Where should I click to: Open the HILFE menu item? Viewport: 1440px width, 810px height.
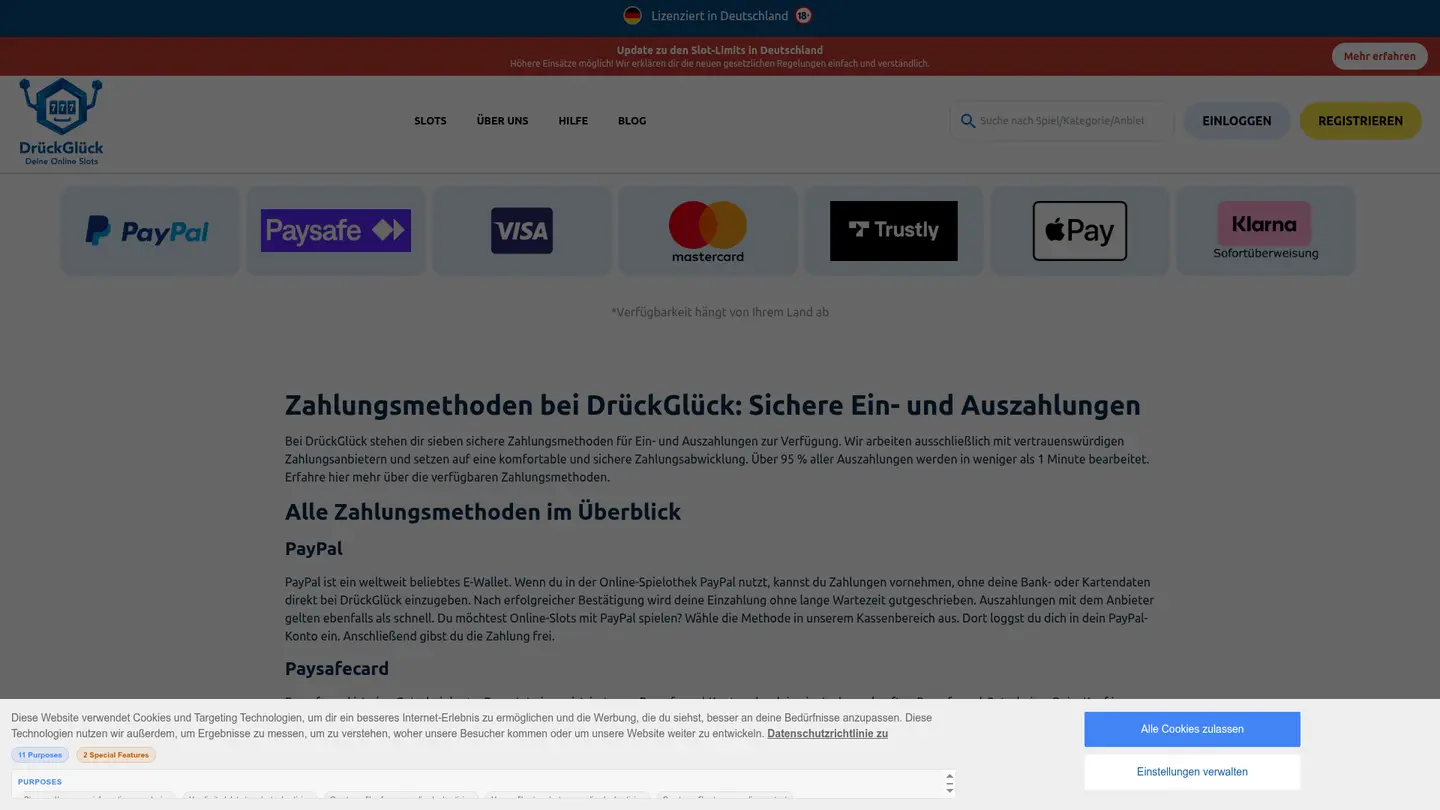(573, 121)
